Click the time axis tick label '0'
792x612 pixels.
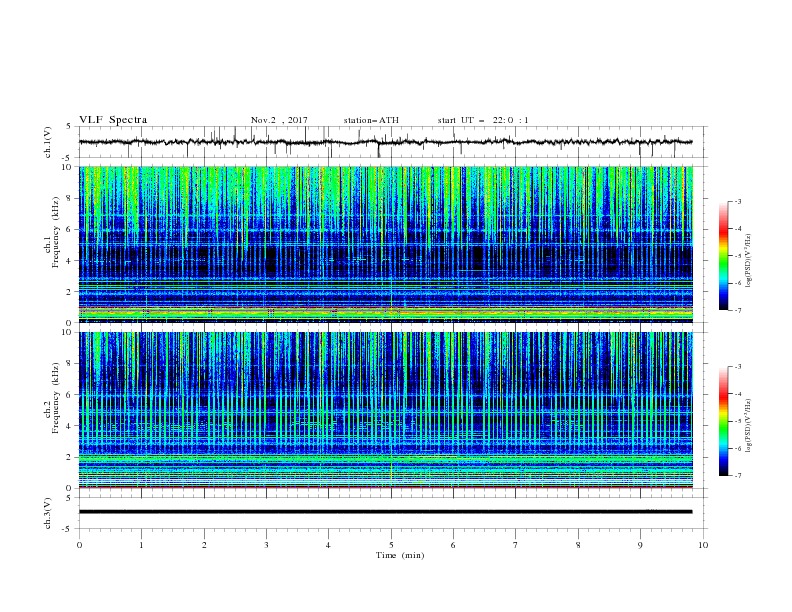coord(79,545)
